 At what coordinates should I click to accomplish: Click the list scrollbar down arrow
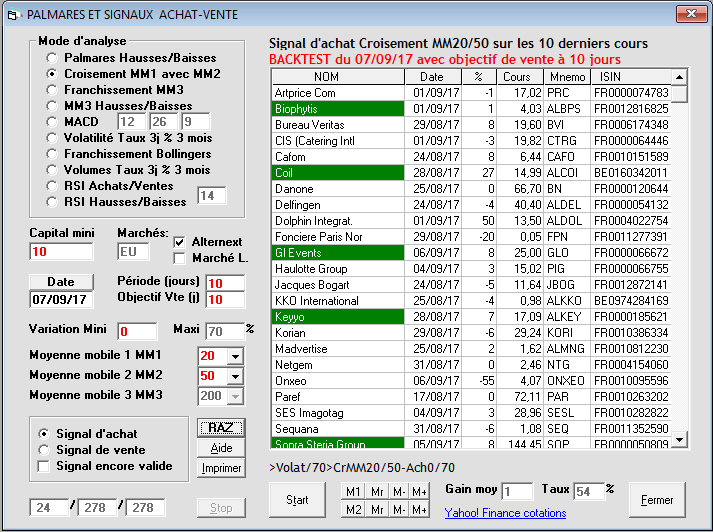pyautogui.click(x=679, y=440)
